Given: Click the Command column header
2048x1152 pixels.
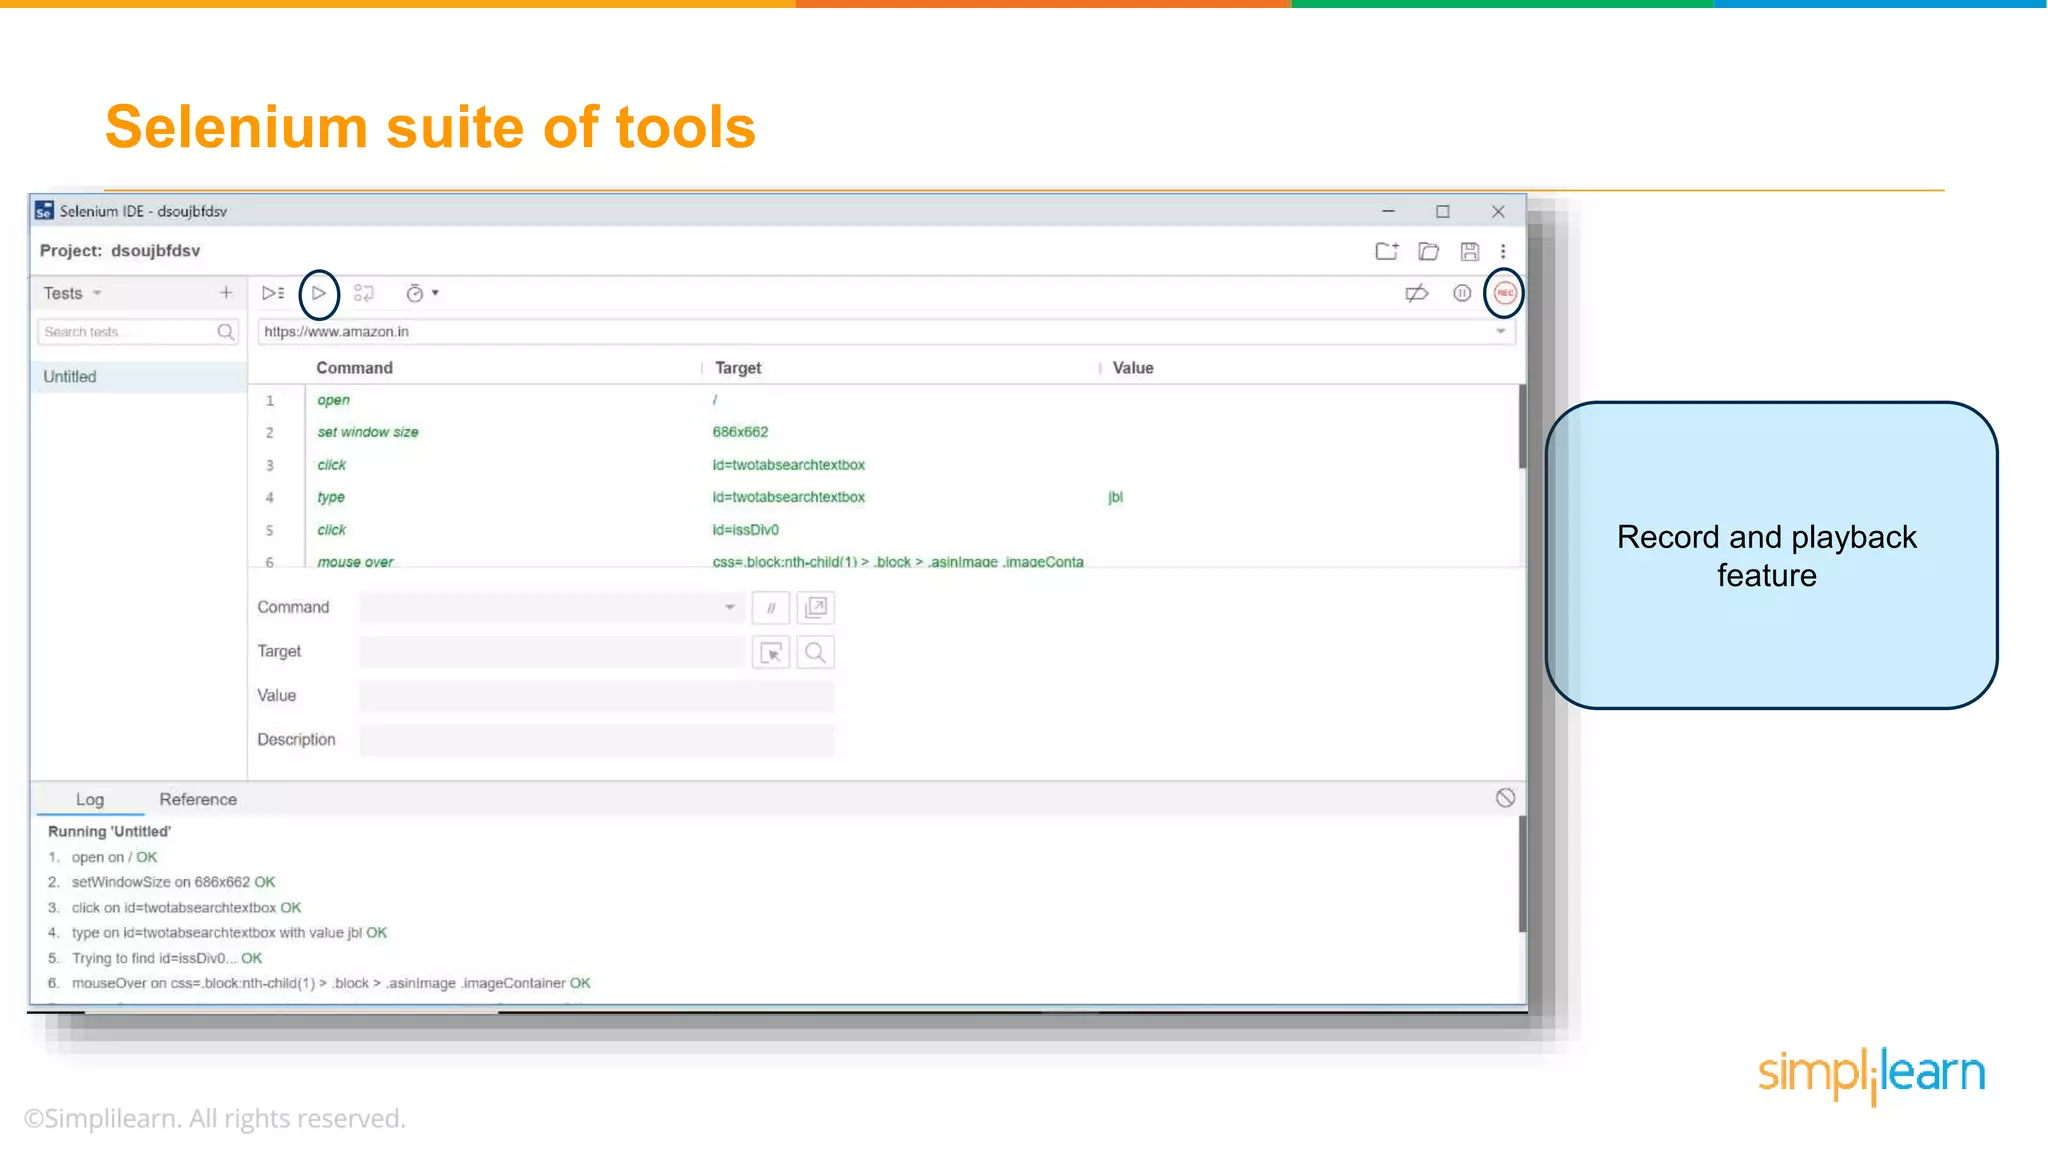Looking at the screenshot, I should click(354, 368).
